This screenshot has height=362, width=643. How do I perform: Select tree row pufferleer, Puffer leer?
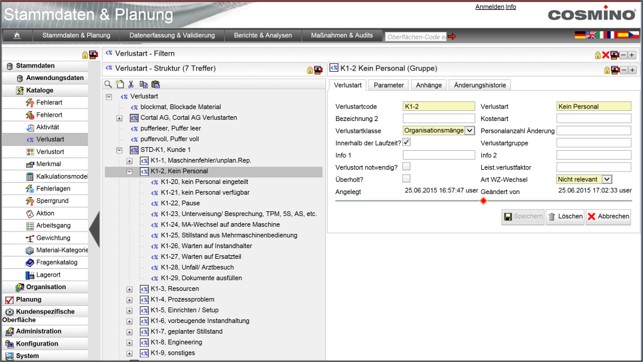click(170, 128)
